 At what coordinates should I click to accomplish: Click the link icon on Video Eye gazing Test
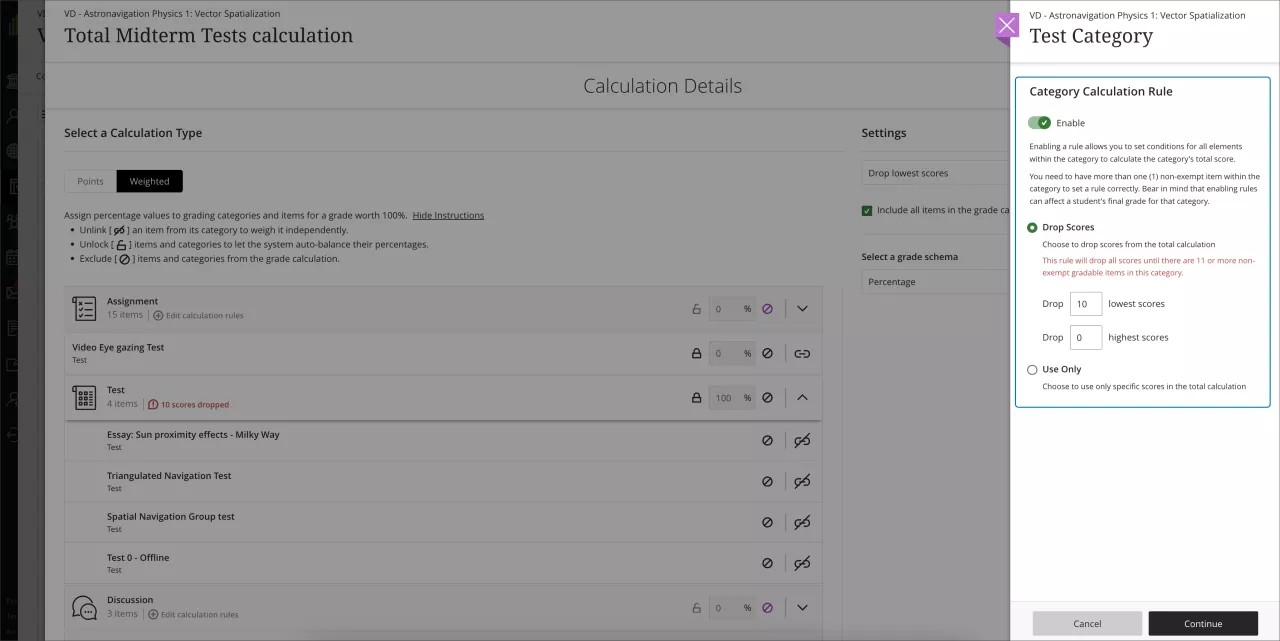[801, 352]
